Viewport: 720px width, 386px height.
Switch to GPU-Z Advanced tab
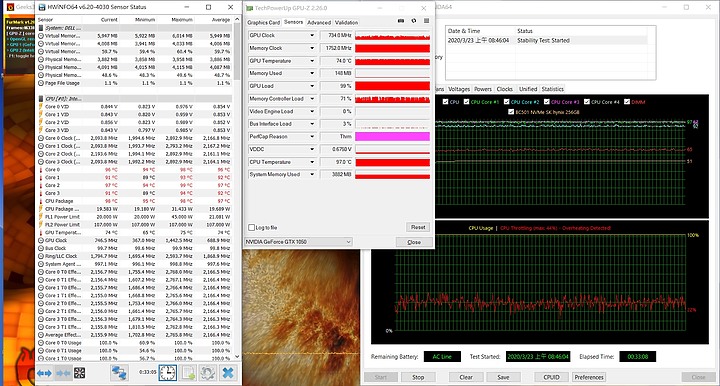point(319,22)
